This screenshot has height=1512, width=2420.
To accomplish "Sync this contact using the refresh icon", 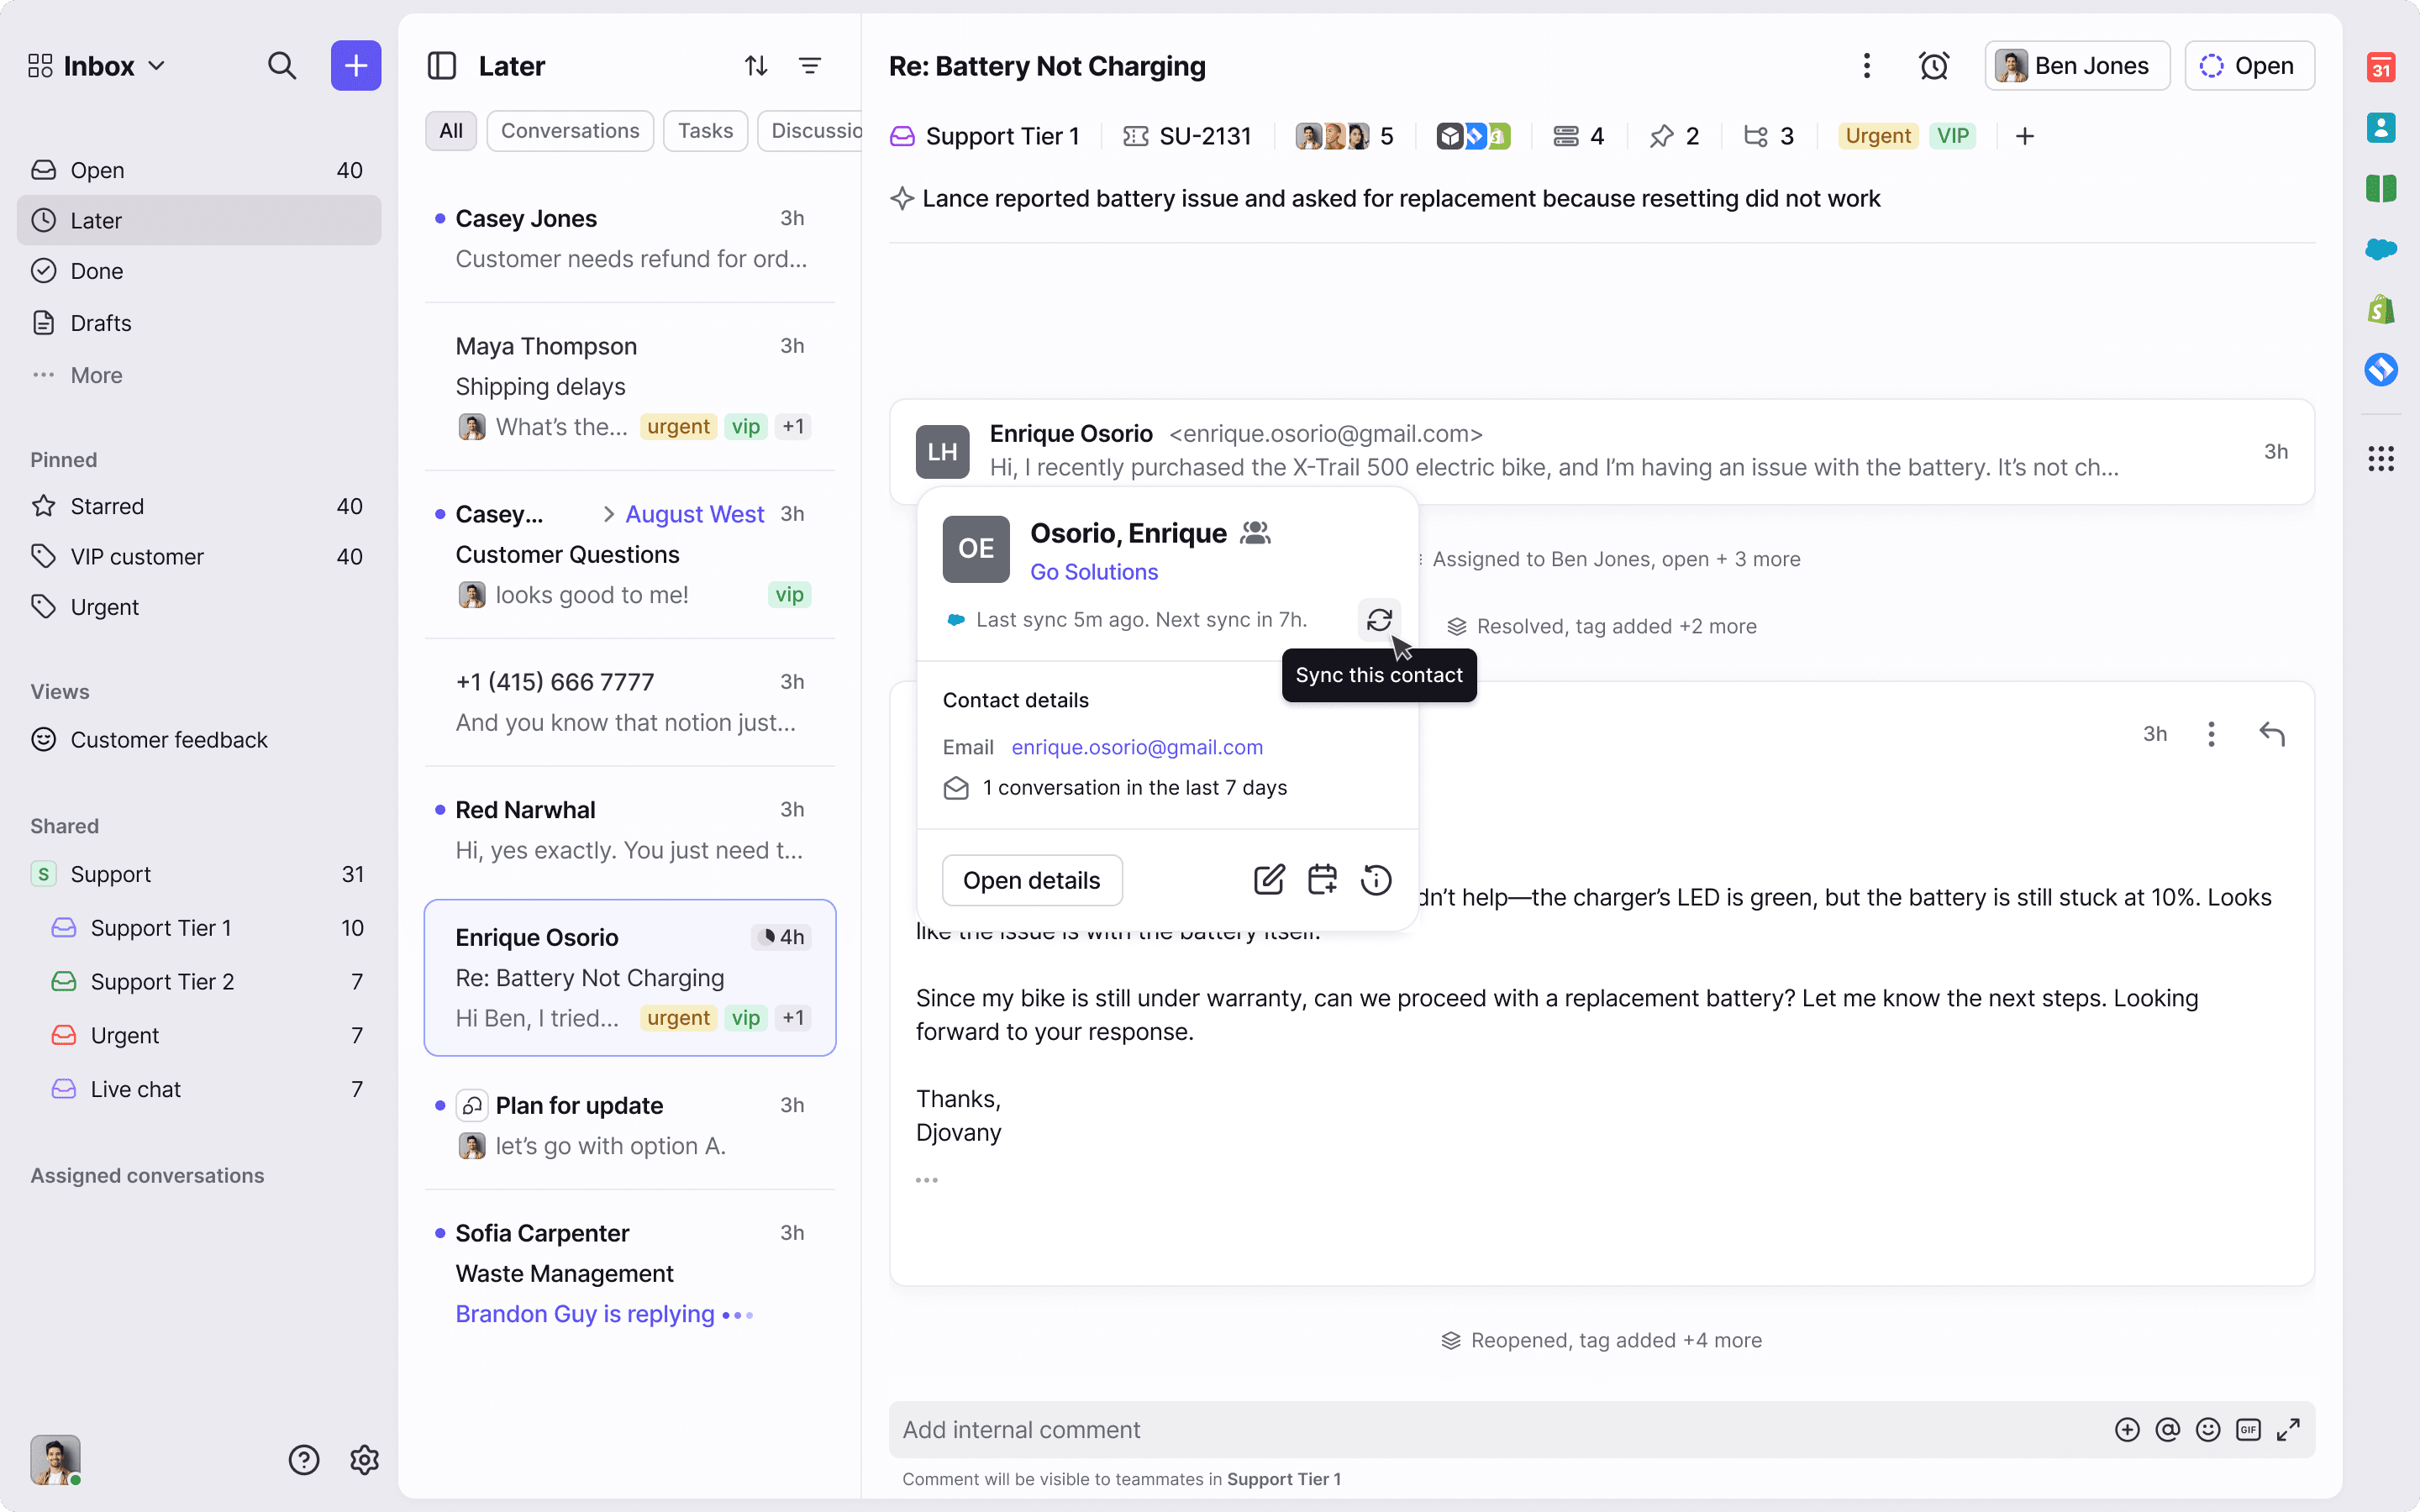I will pos(1379,620).
